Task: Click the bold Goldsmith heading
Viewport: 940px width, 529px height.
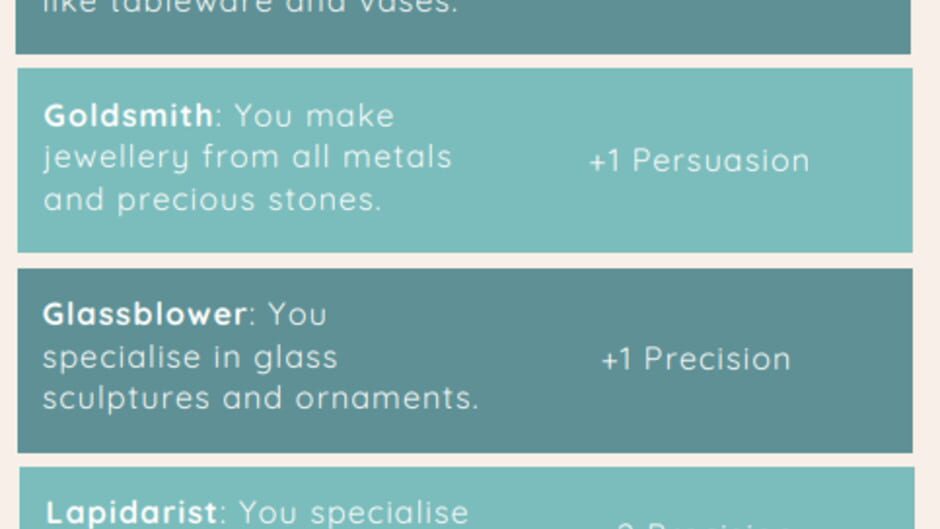Action: click(128, 115)
